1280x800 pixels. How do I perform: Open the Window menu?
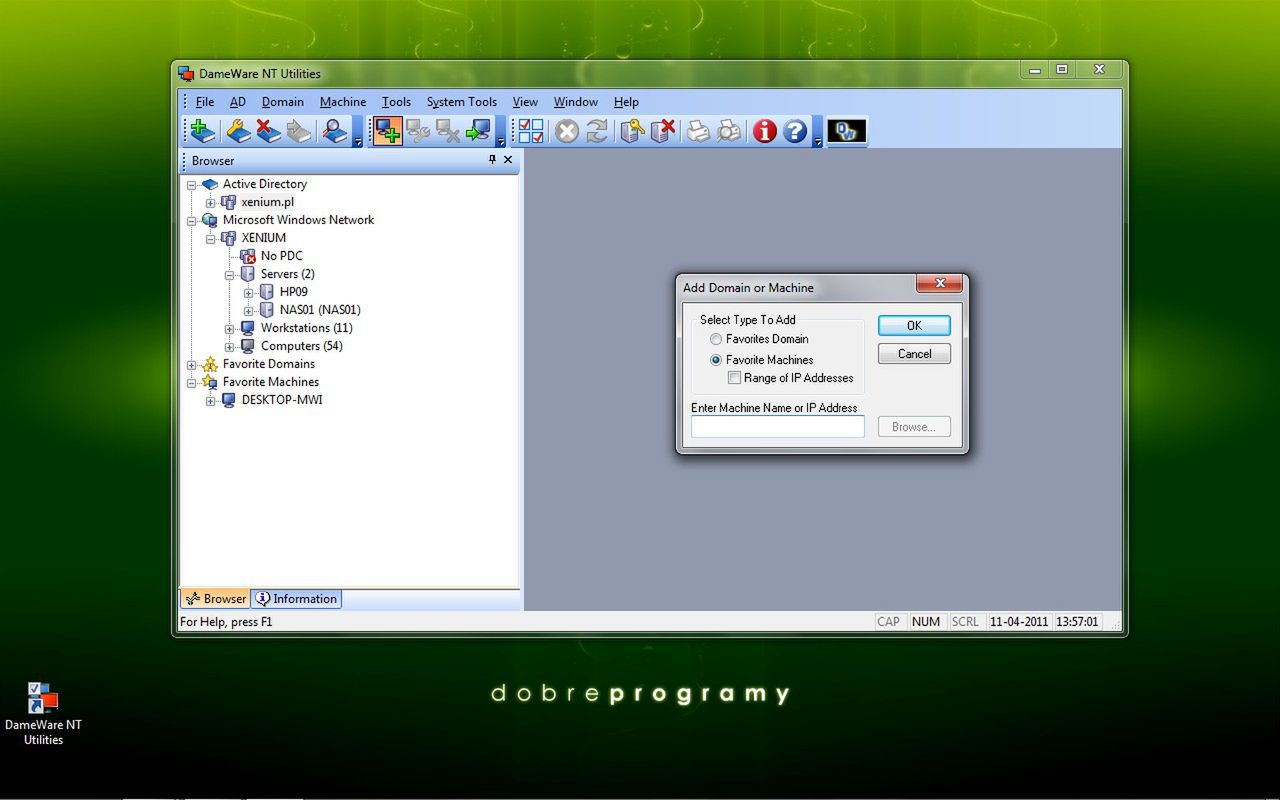(x=576, y=102)
